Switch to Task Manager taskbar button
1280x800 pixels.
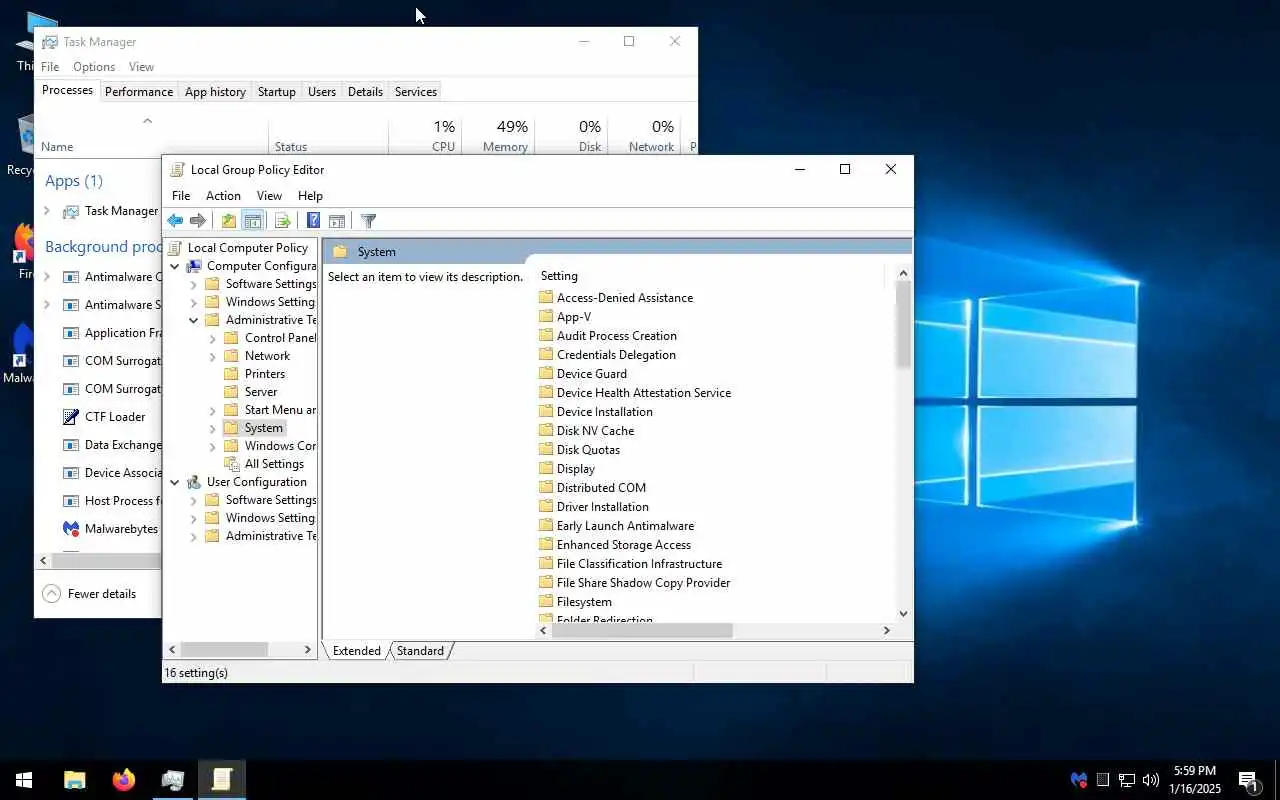pyautogui.click(x=172, y=780)
